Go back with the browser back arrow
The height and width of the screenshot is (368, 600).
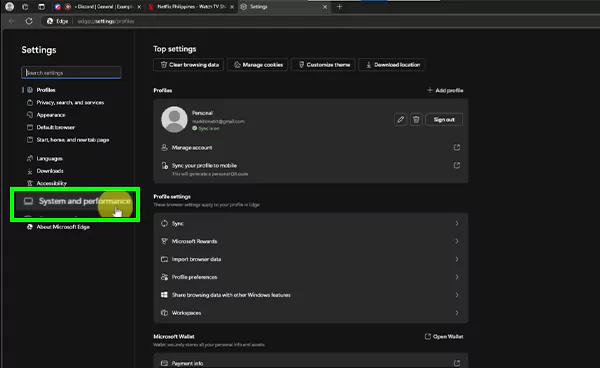point(11,21)
